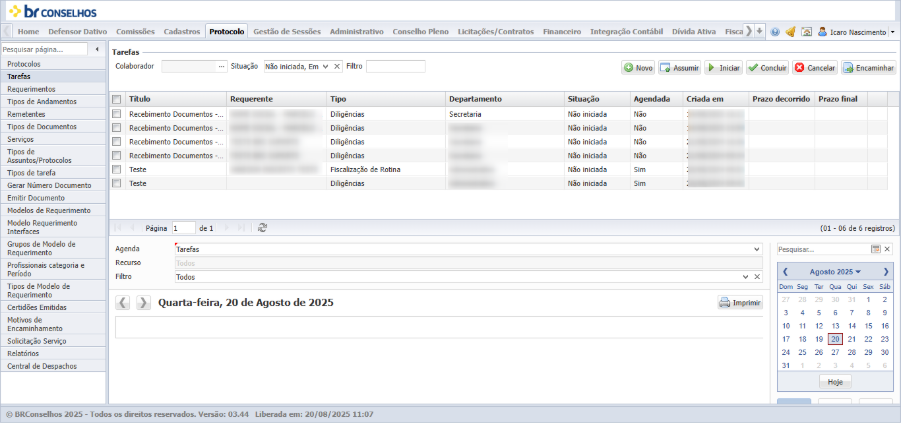Open the Agenda Tarefas dropdown
901x423 pixels.
[x=757, y=249]
